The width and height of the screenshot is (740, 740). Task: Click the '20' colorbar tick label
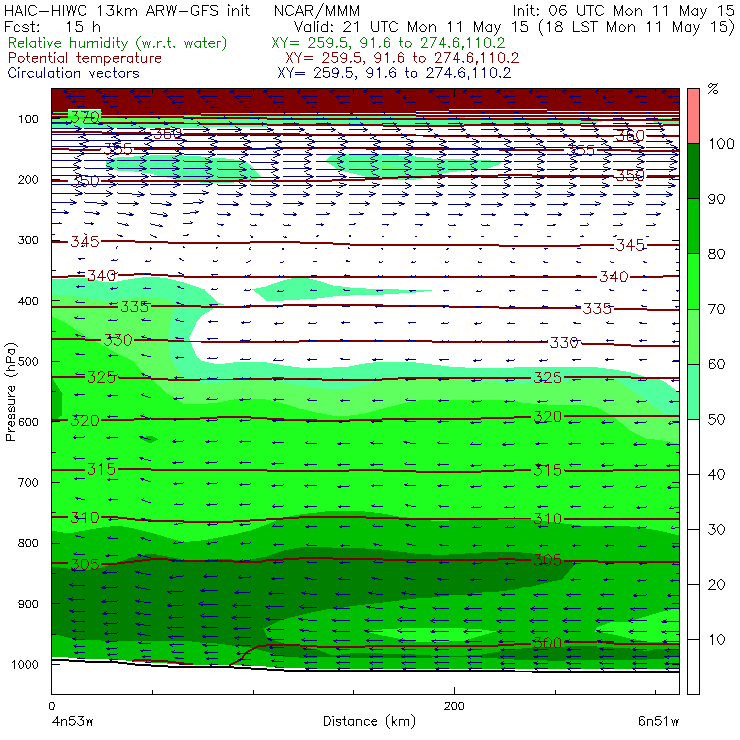[x=717, y=585]
